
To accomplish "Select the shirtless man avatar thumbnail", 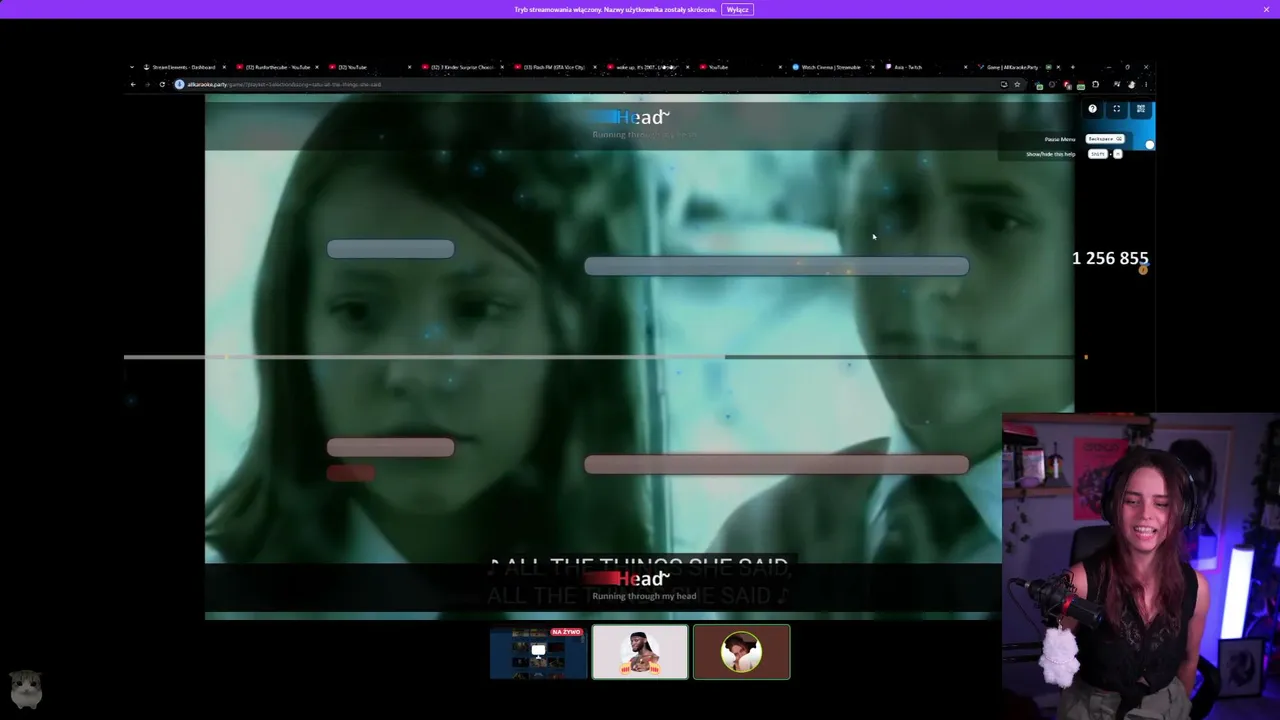I will pos(640,652).
